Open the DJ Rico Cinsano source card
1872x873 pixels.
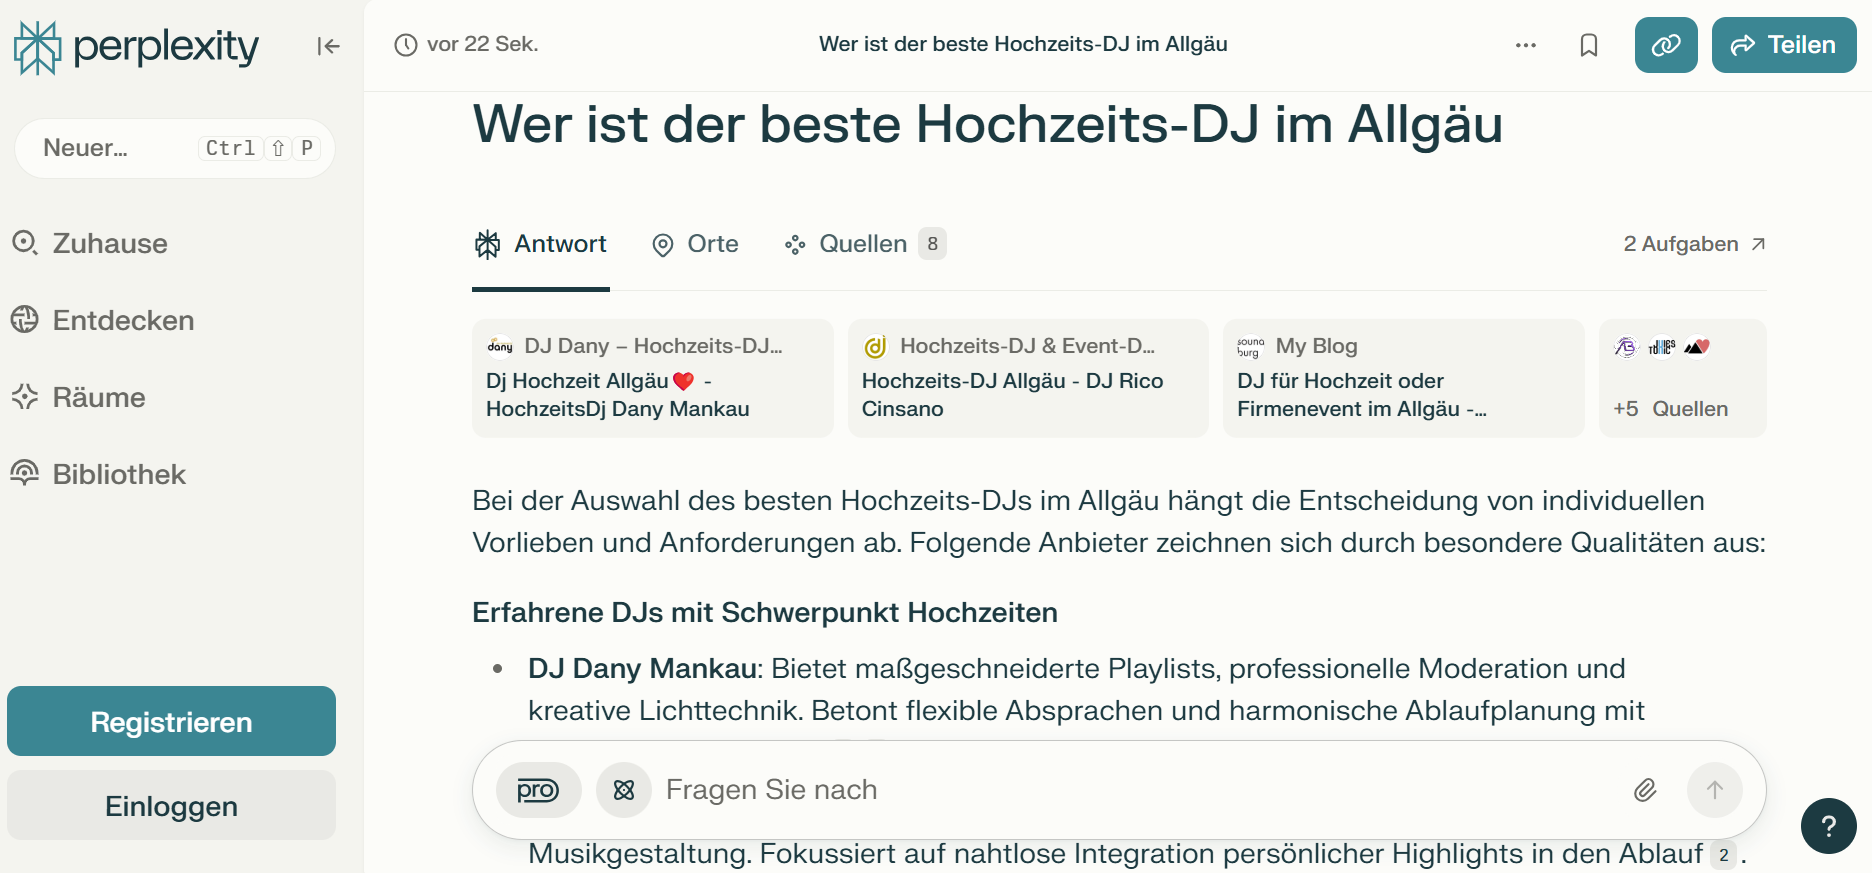click(x=1028, y=378)
